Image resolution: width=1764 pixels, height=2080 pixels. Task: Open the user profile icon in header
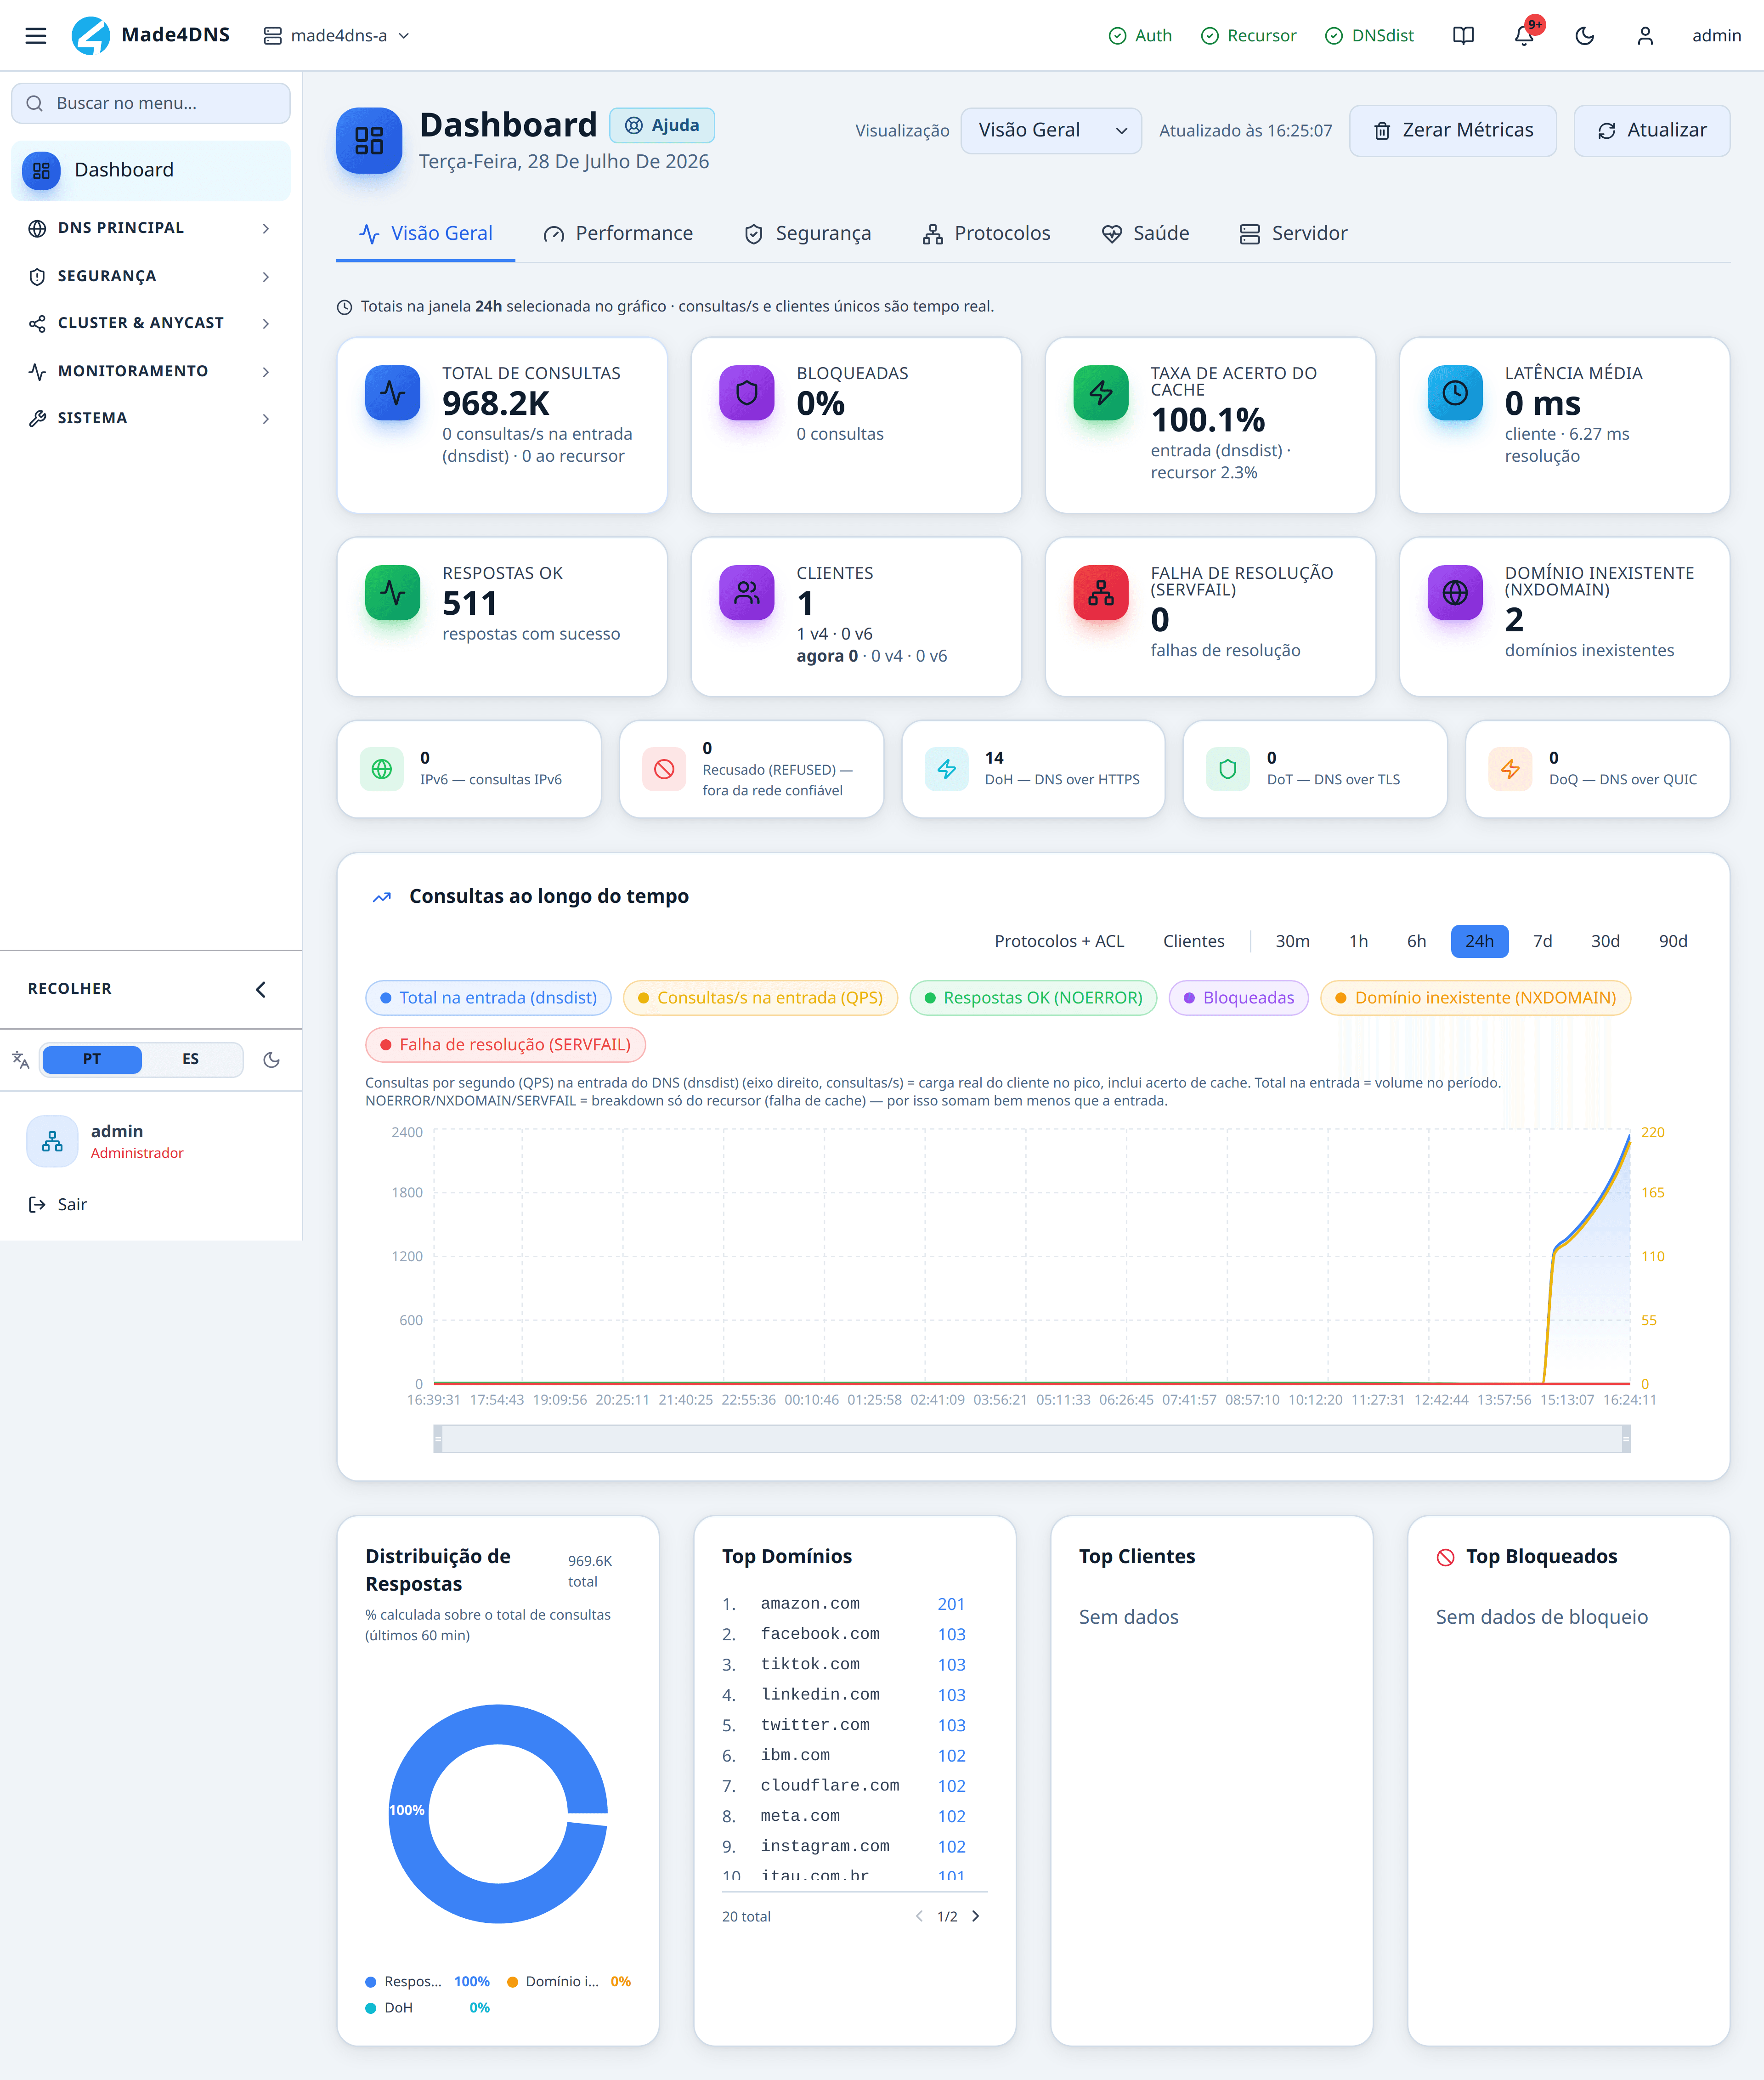click(x=1645, y=36)
